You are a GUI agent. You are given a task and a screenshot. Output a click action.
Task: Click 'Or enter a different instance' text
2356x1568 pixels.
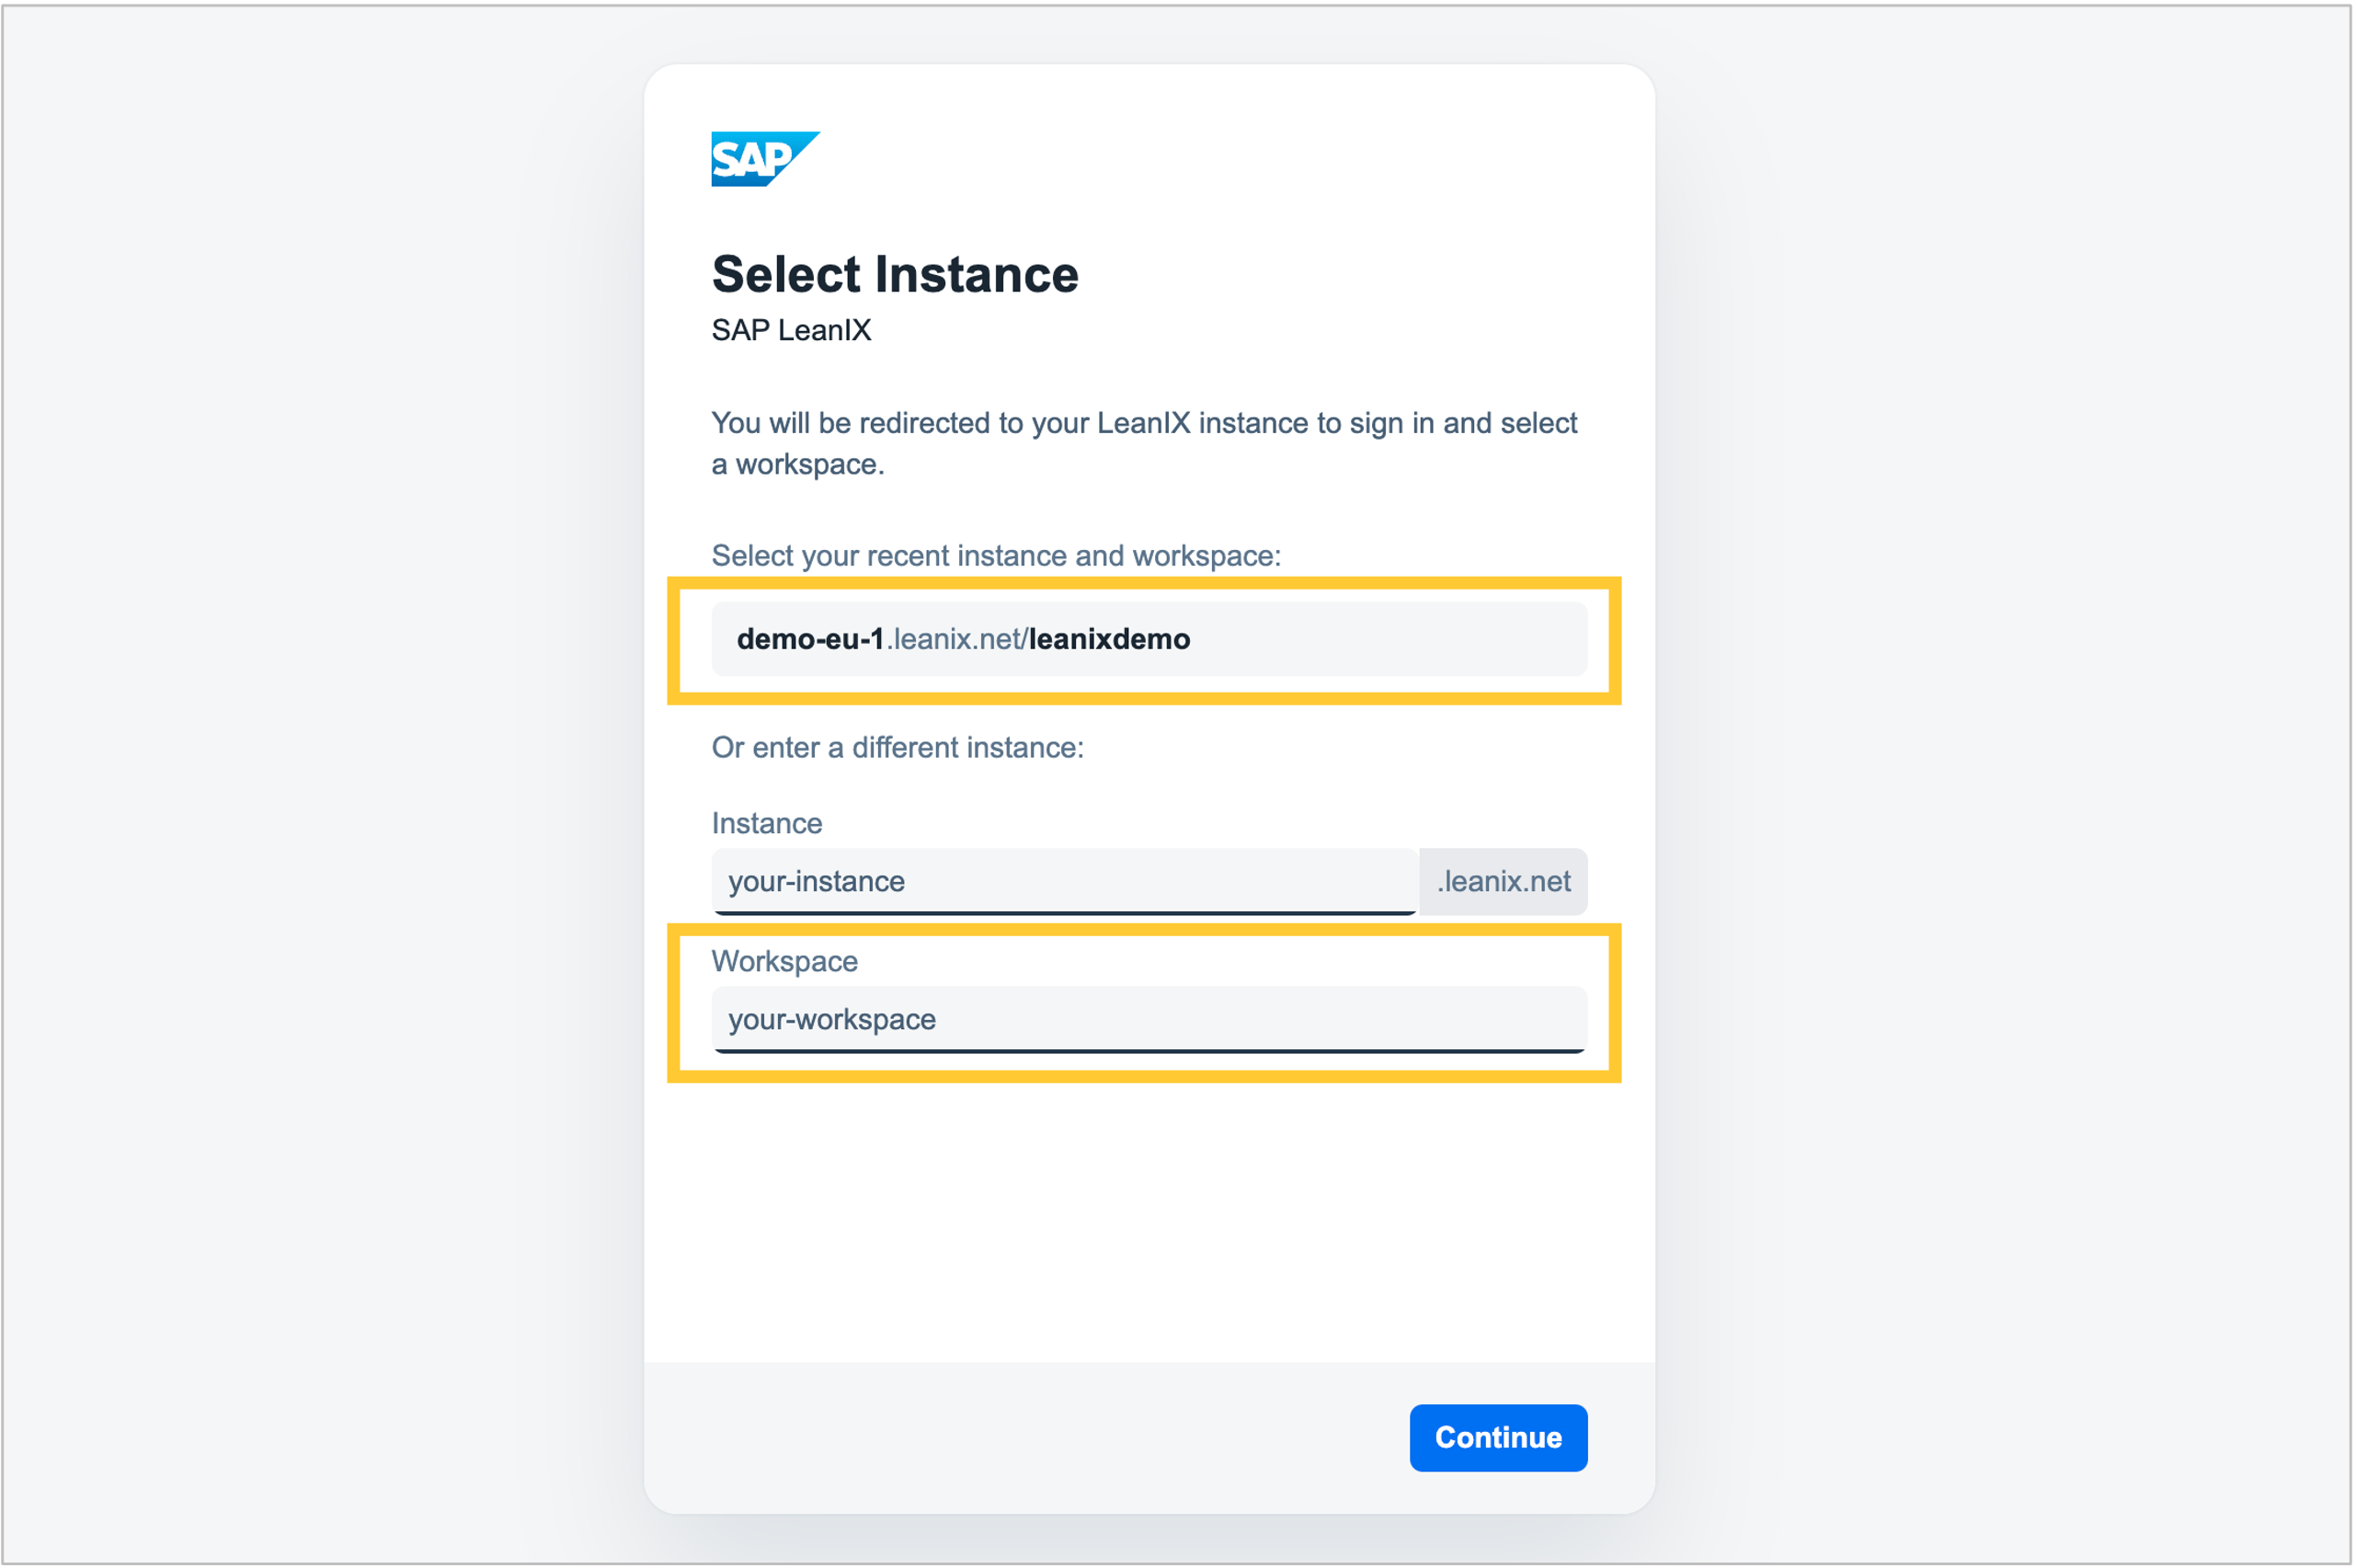click(897, 747)
